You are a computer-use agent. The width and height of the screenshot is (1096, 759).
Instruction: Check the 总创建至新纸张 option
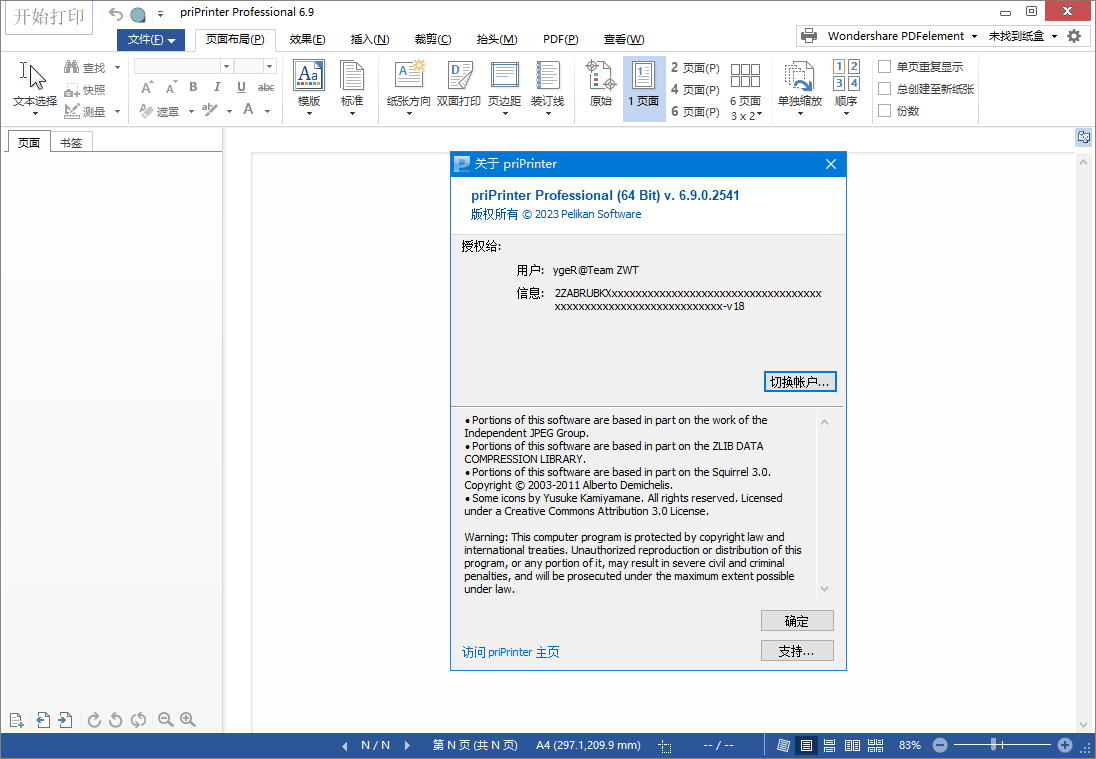coord(884,89)
